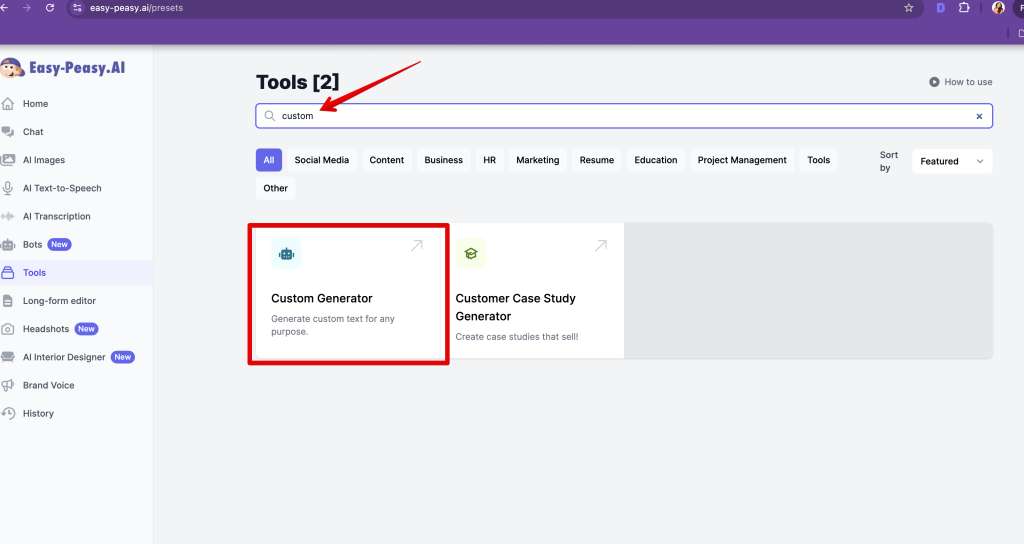Image resolution: width=1024 pixels, height=544 pixels.
Task: Click the Home icon in sidebar
Action: point(8,104)
